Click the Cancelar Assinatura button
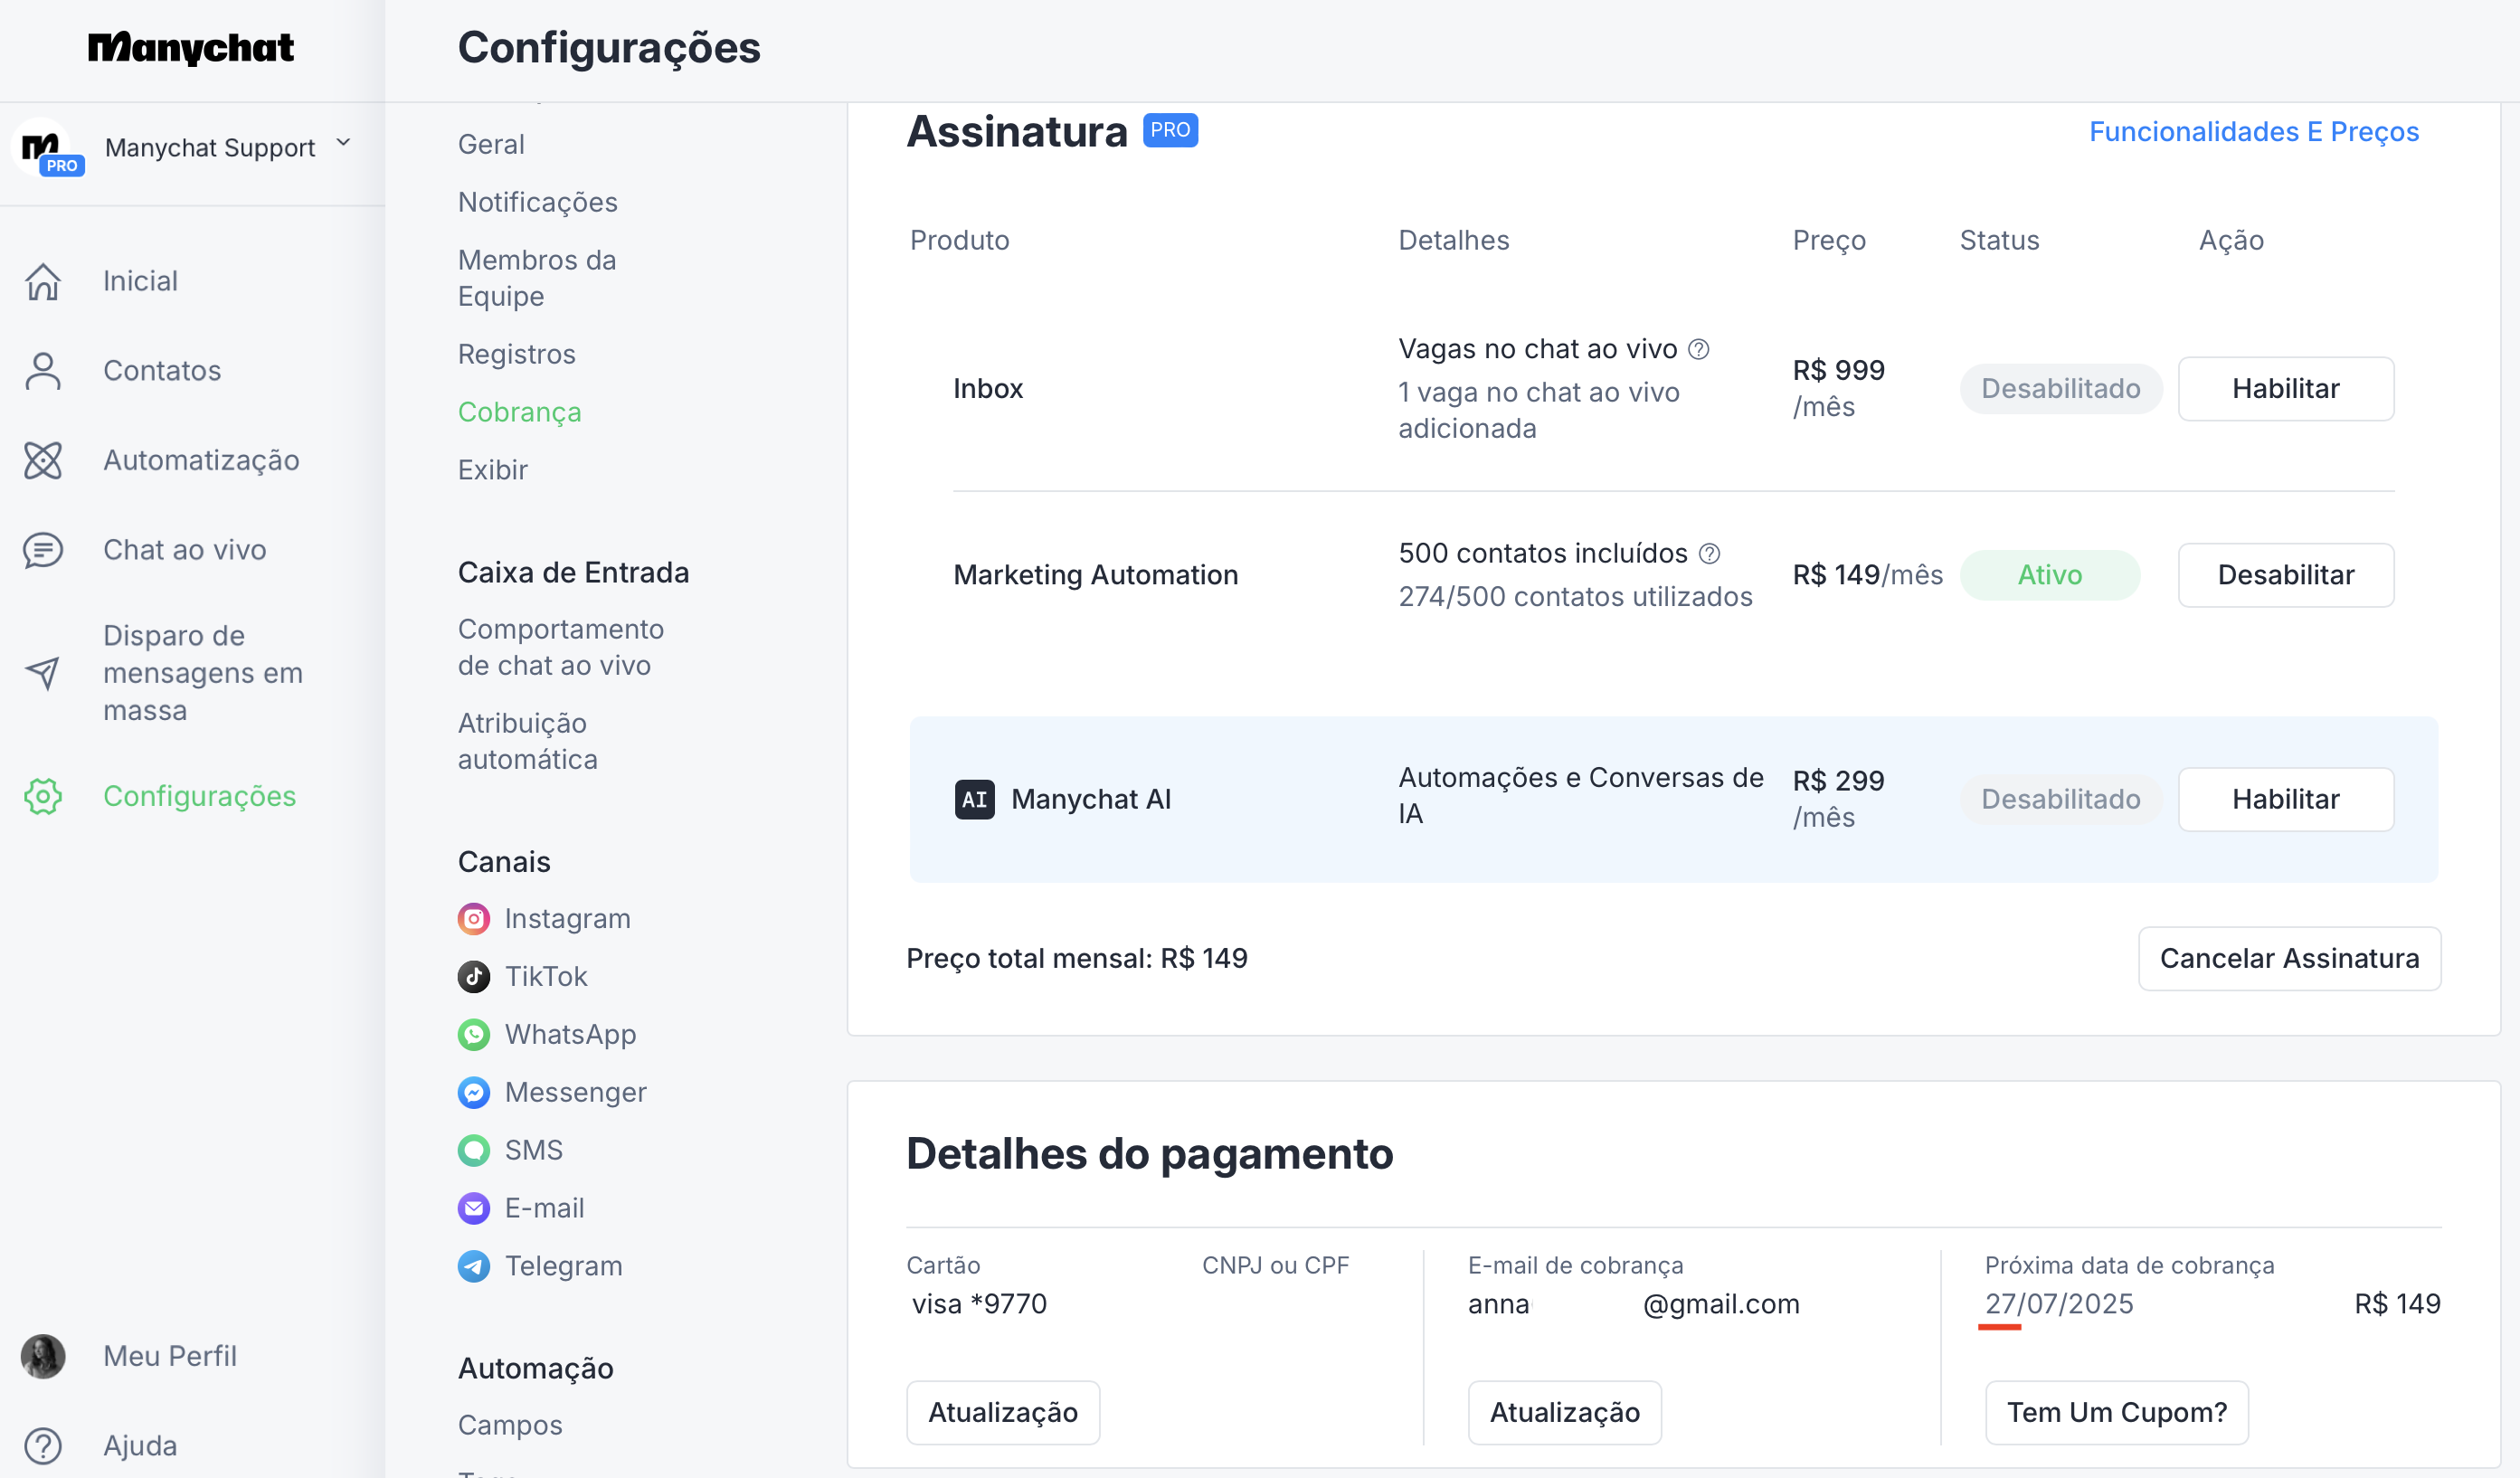This screenshot has height=1478, width=2520. point(2289,958)
